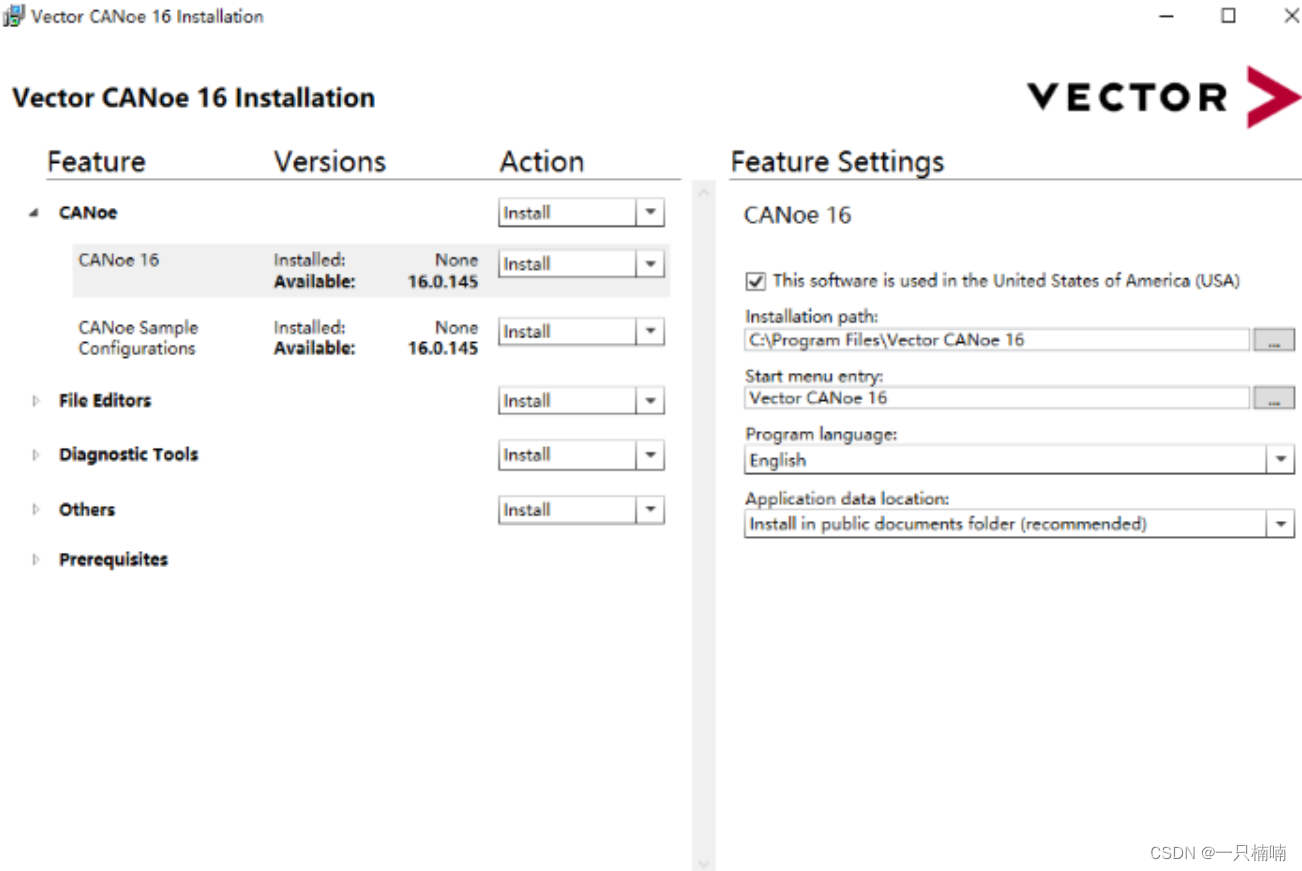Image resolution: width=1302 pixels, height=871 pixels.
Task: Click the Vector logo
Action: pos(1164,97)
